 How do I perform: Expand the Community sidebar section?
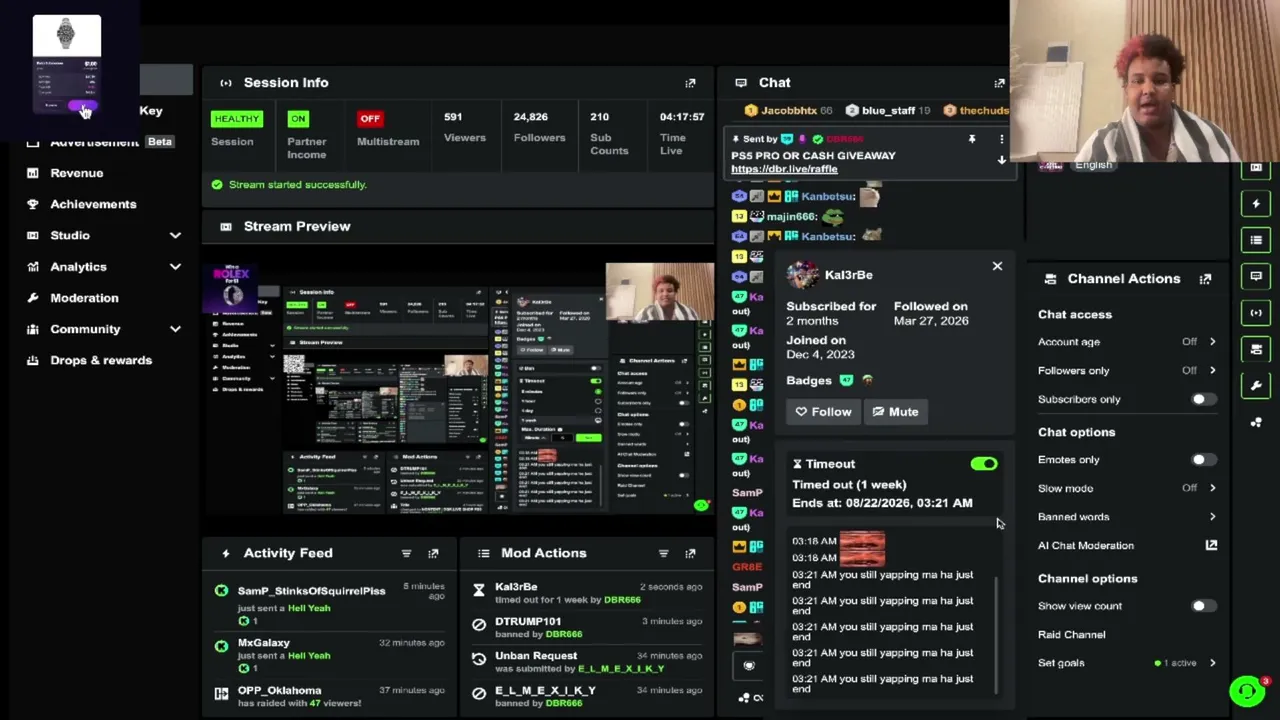point(175,329)
